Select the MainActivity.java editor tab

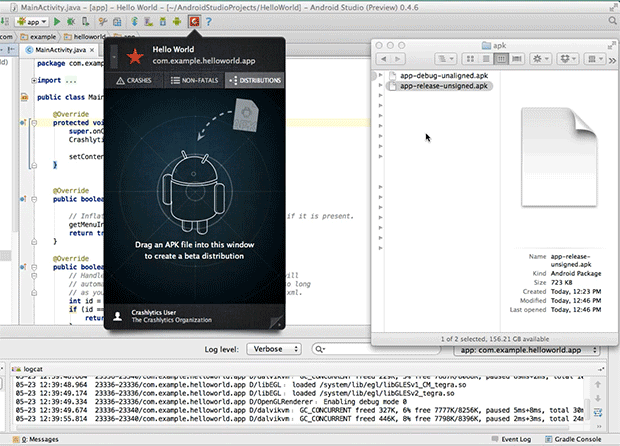point(60,50)
